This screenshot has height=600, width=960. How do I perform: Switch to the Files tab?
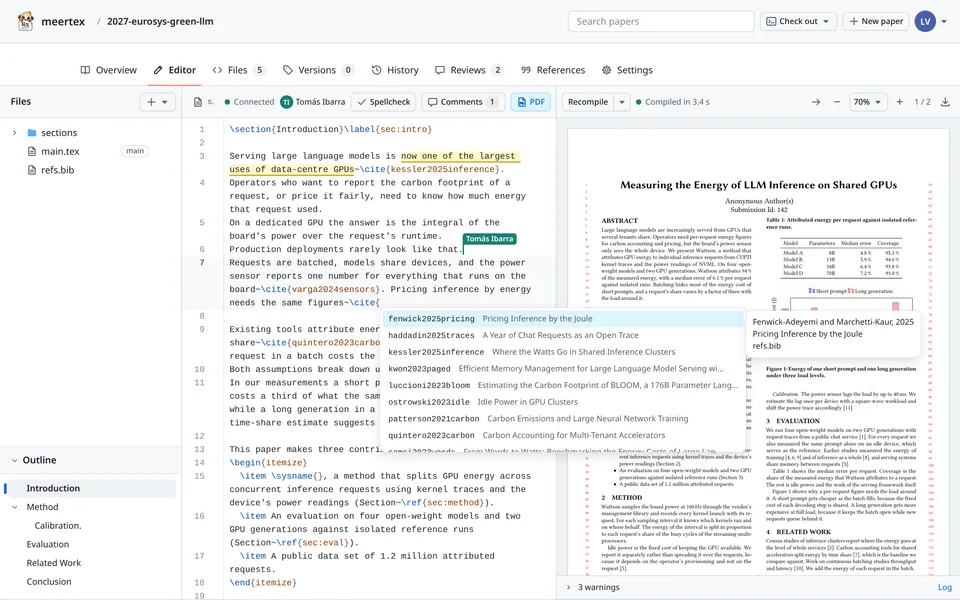pos(238,70)
